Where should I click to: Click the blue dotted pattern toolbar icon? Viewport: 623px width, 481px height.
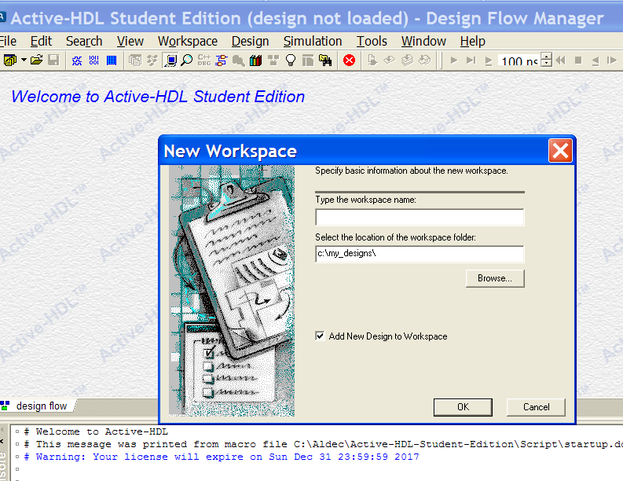pos(94,60)
